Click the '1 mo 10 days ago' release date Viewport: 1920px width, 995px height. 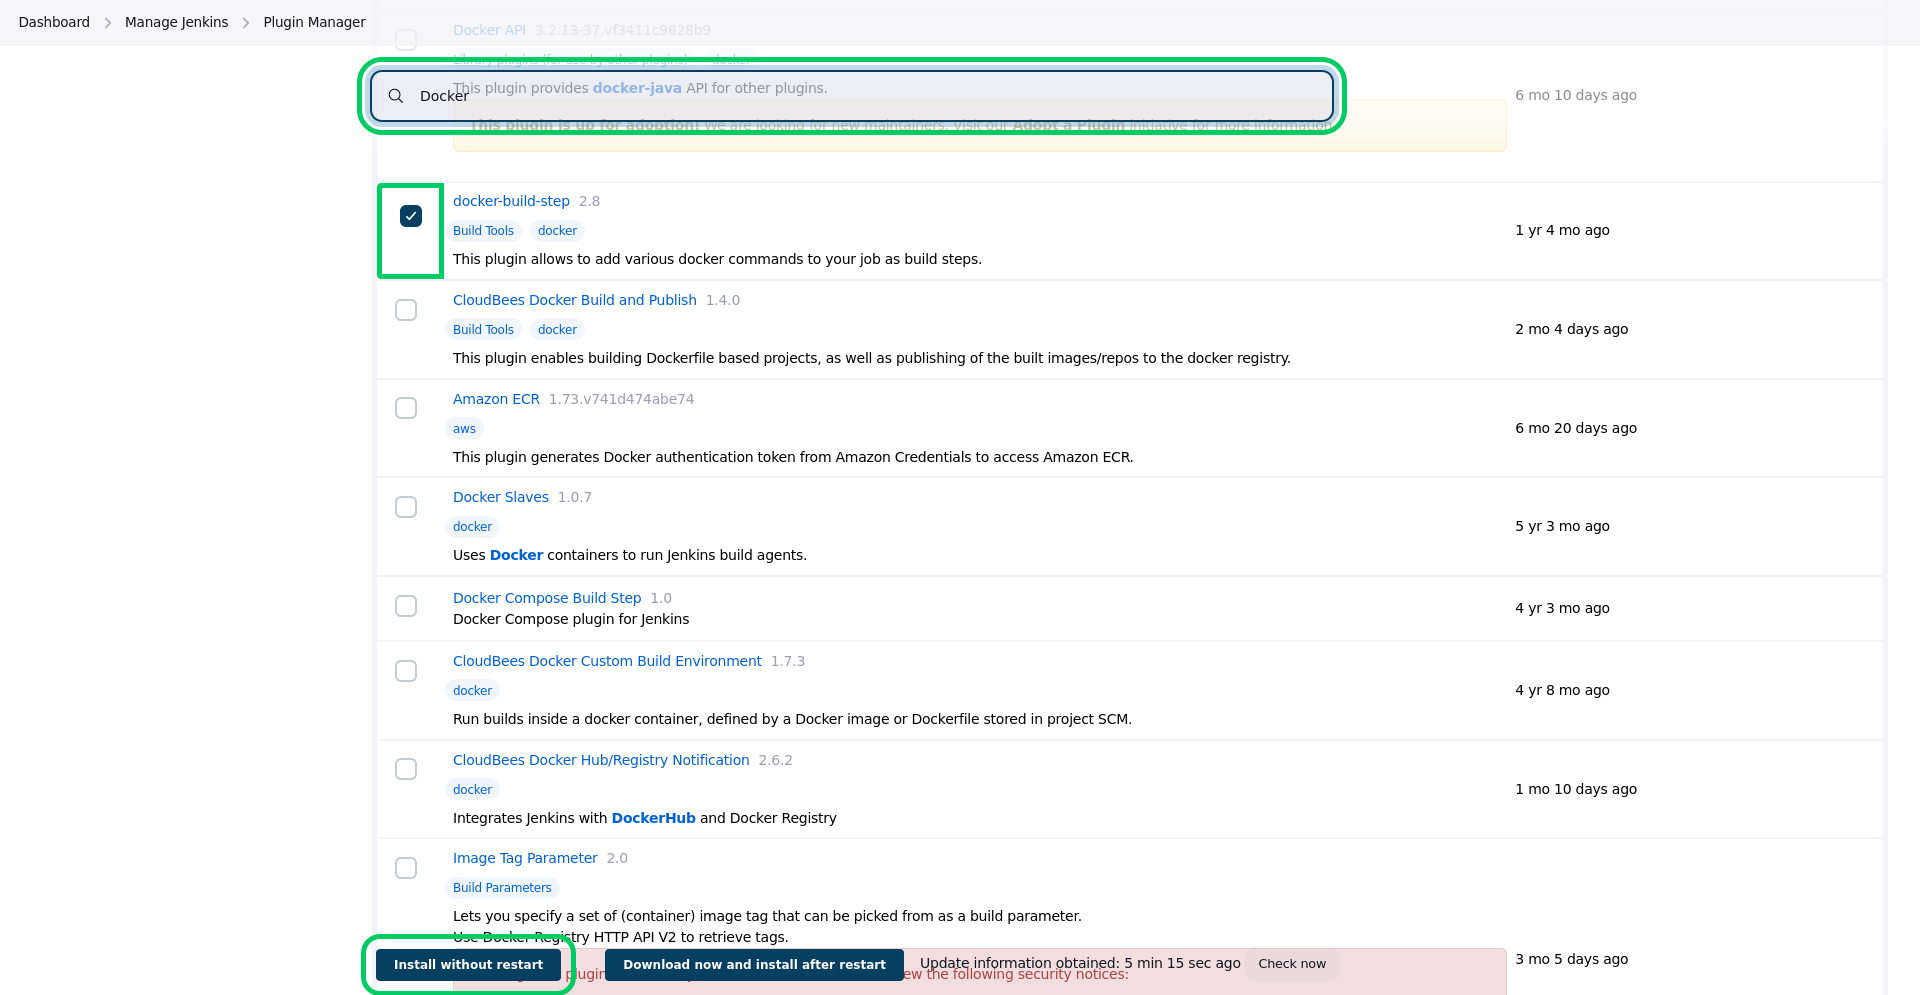pos(1576,789)
